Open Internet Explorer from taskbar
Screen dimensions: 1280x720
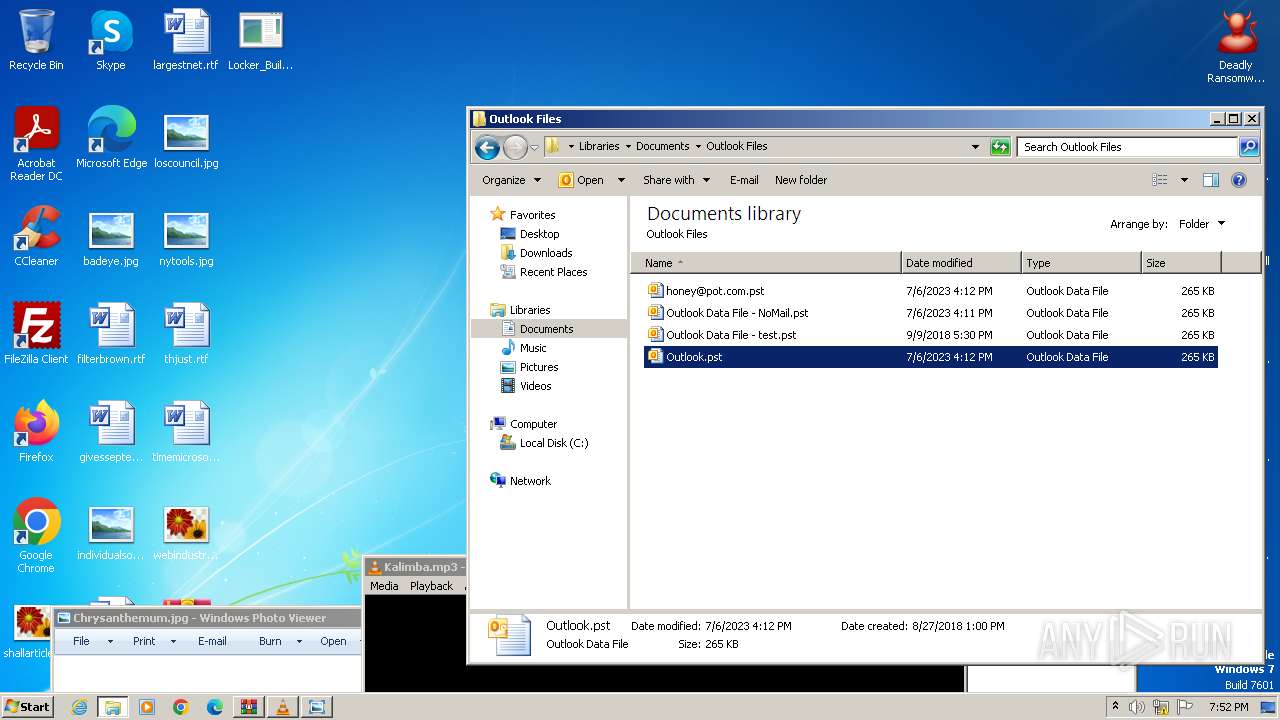click(x=79, y=707)
